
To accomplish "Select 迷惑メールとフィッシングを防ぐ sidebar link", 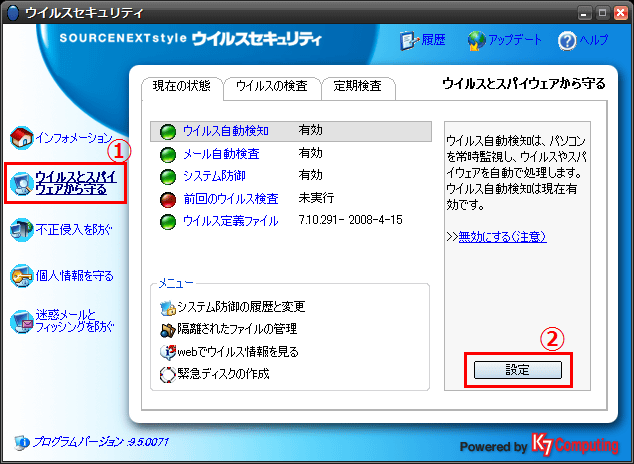I will 75,321.
